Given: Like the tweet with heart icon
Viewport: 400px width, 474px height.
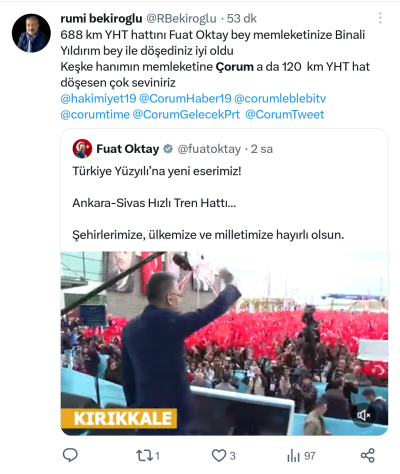Looking at the screenshot, I should click(219, 456).
